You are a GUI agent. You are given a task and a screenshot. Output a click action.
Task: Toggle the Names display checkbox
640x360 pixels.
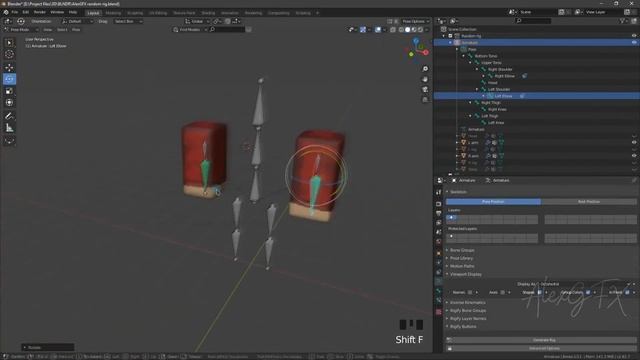pos(470,292)
